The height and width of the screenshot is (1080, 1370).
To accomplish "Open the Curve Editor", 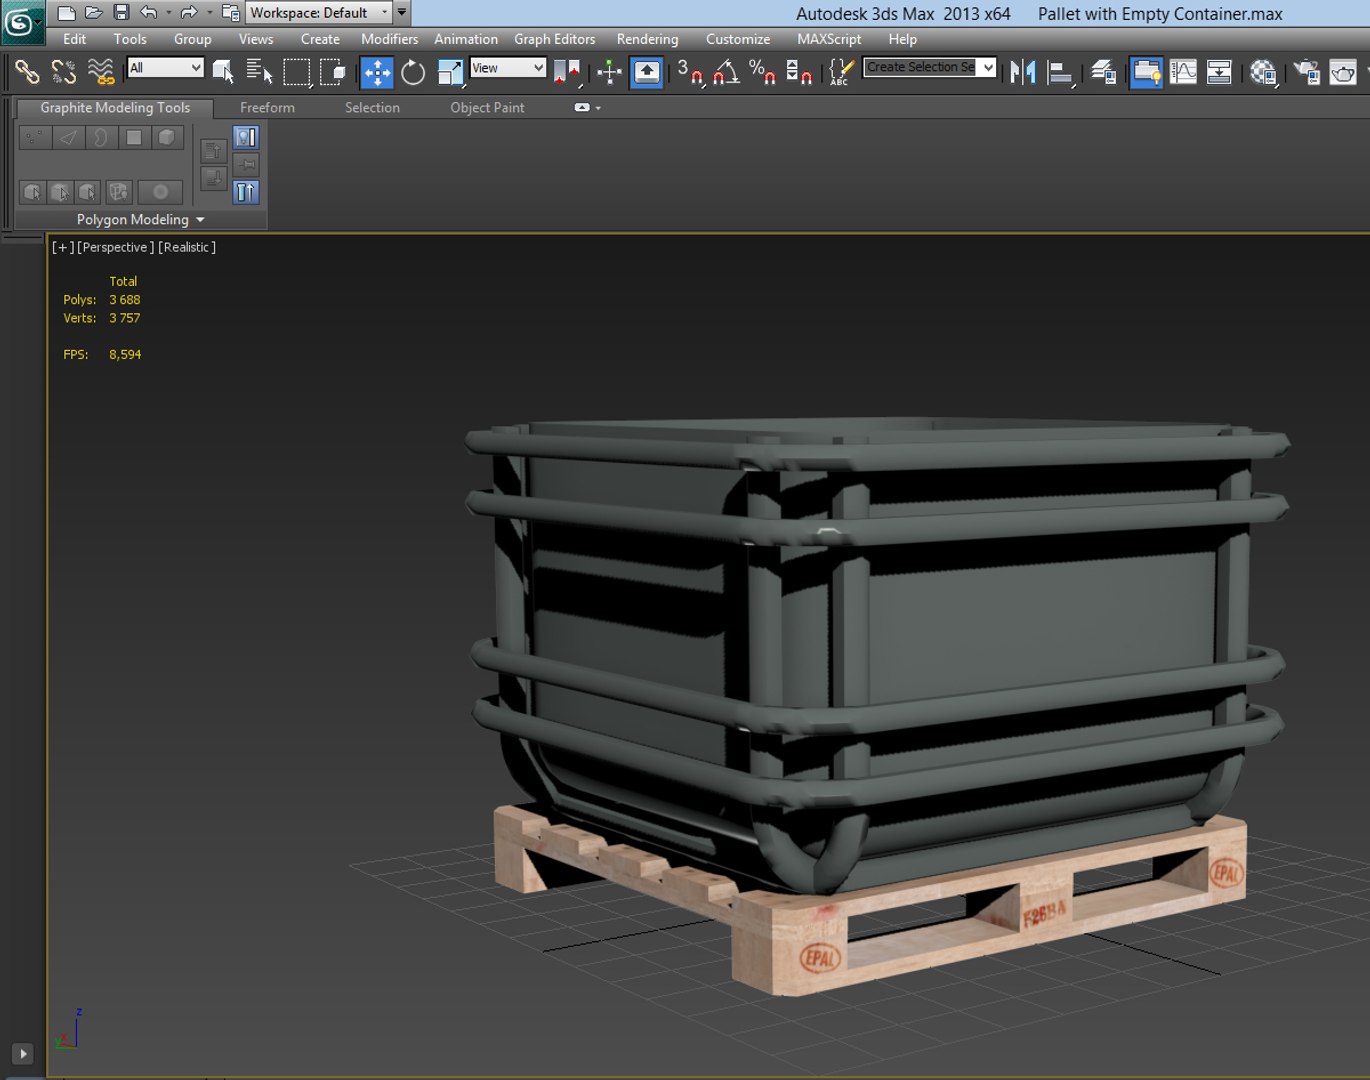I will coord(1183,72).
